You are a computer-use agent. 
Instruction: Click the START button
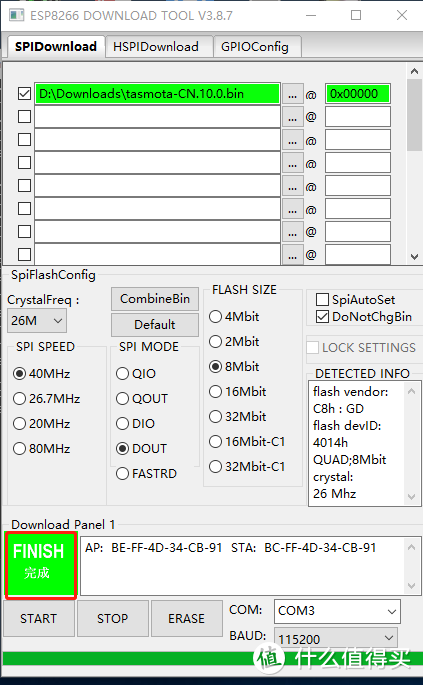tap(38, 618)
